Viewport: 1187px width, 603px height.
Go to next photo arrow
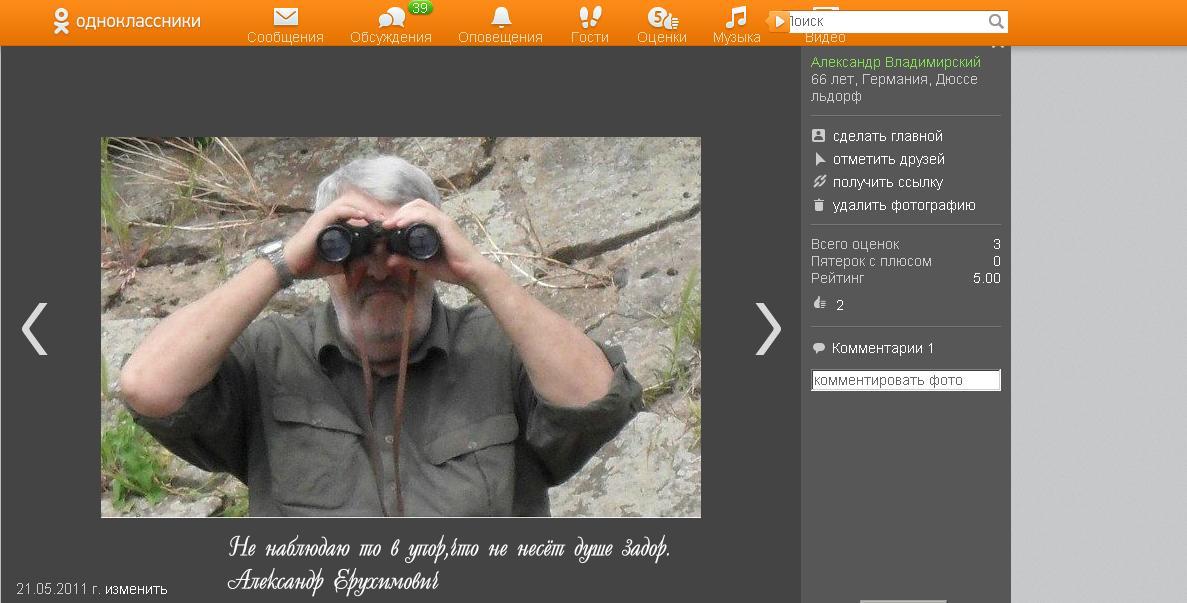point(767,328)
